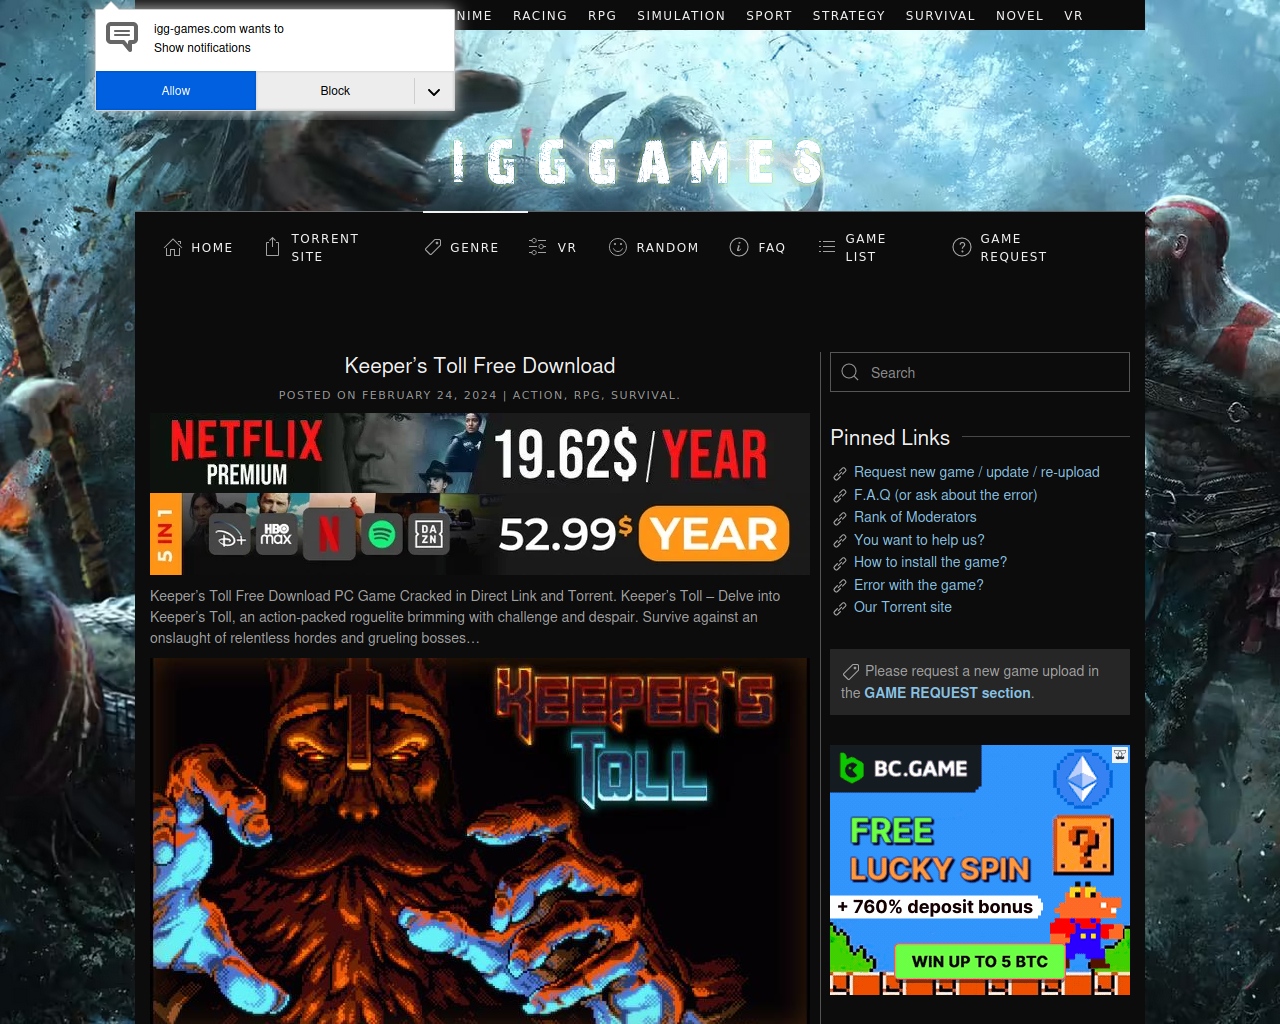Open How to install the game link
1280x1024 pixels.
coord(930,562)
